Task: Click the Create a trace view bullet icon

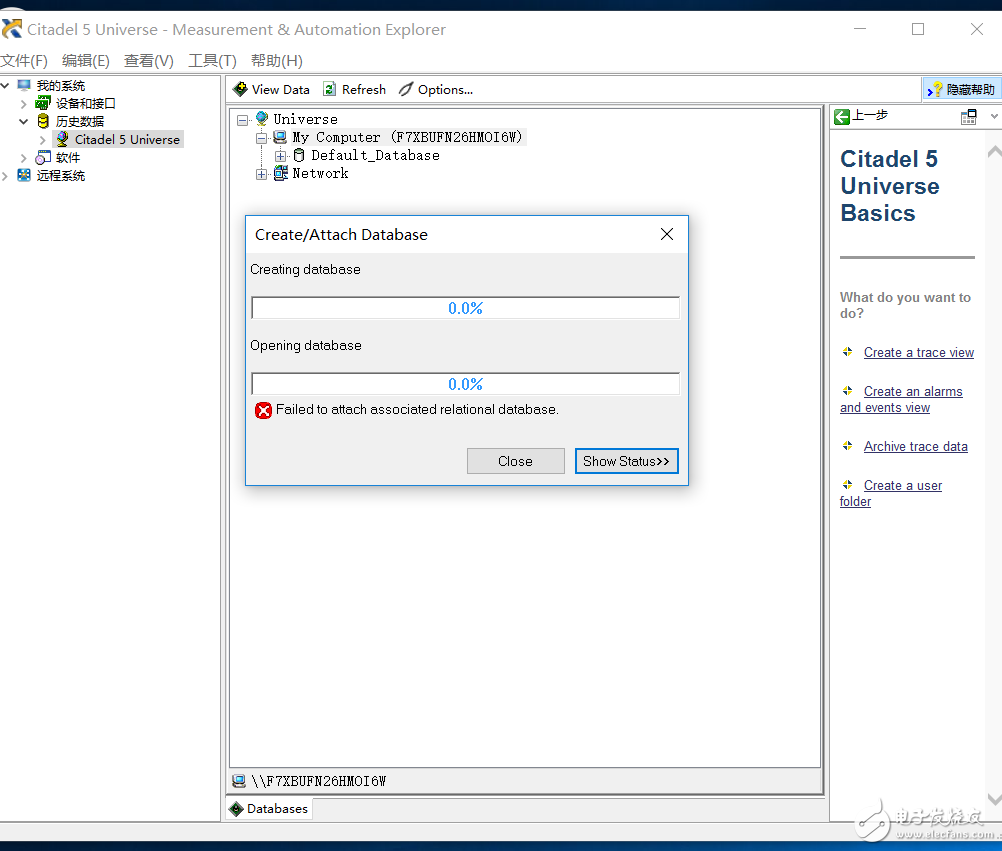Action: pos(847,351)
